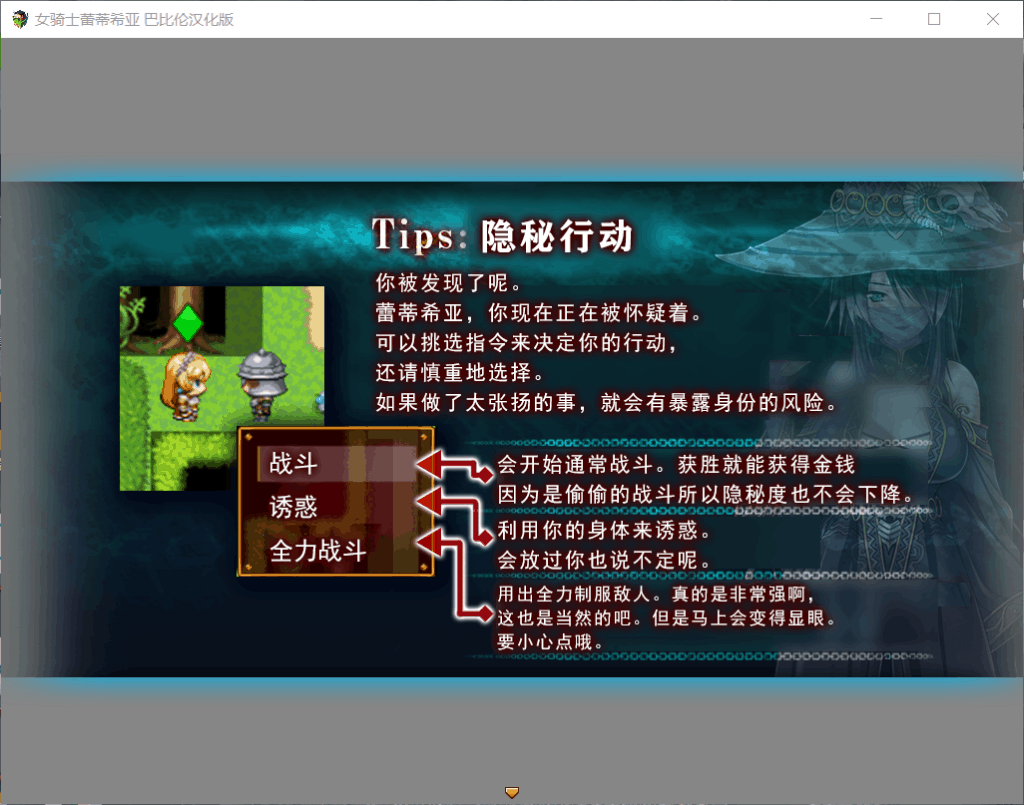
Task: Click the Tips: 隐秘行动 heading
Action: click(502, 236)
